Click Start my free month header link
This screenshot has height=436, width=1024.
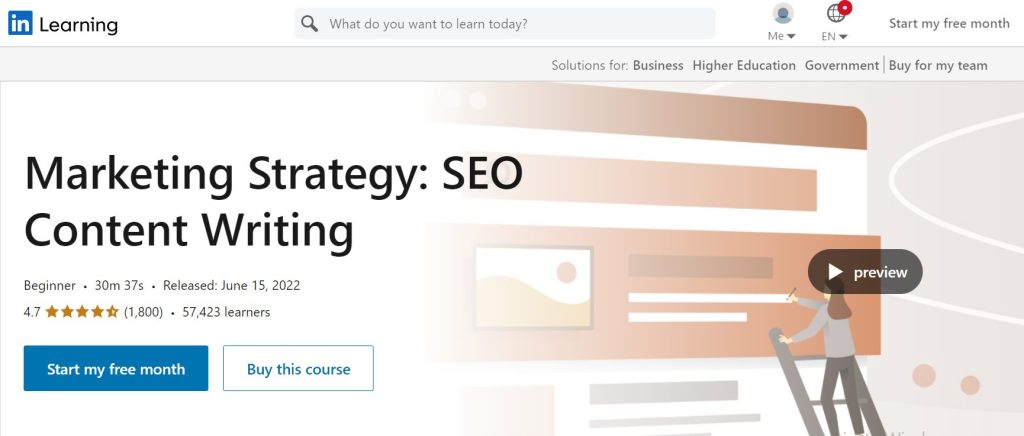click(949, 24)
